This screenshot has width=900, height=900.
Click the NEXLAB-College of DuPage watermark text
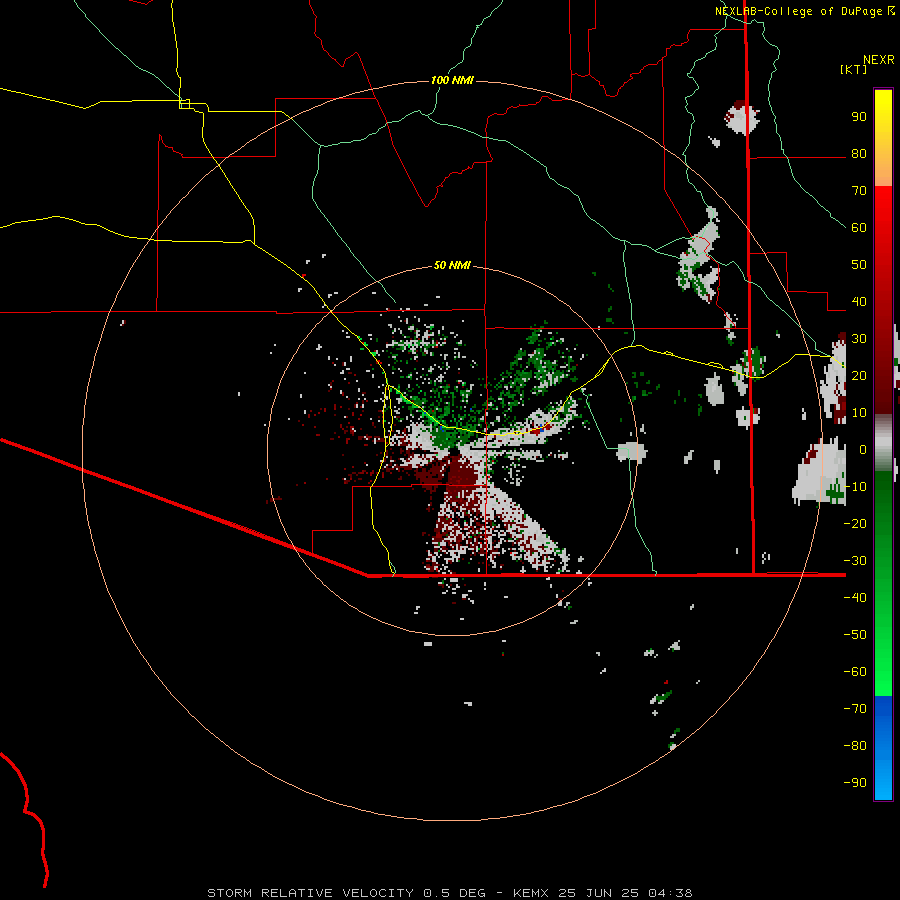tap(798, 11)
